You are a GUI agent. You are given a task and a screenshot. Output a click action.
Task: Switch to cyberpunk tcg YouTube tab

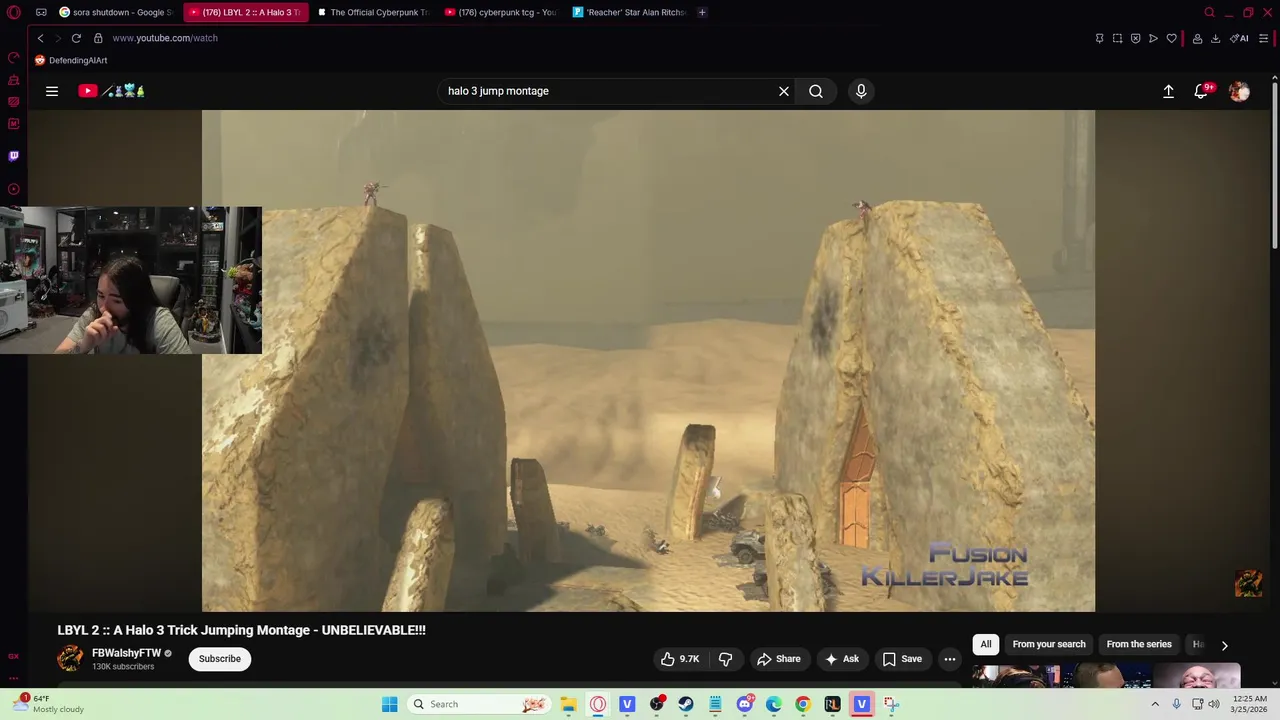coord(500,12)
